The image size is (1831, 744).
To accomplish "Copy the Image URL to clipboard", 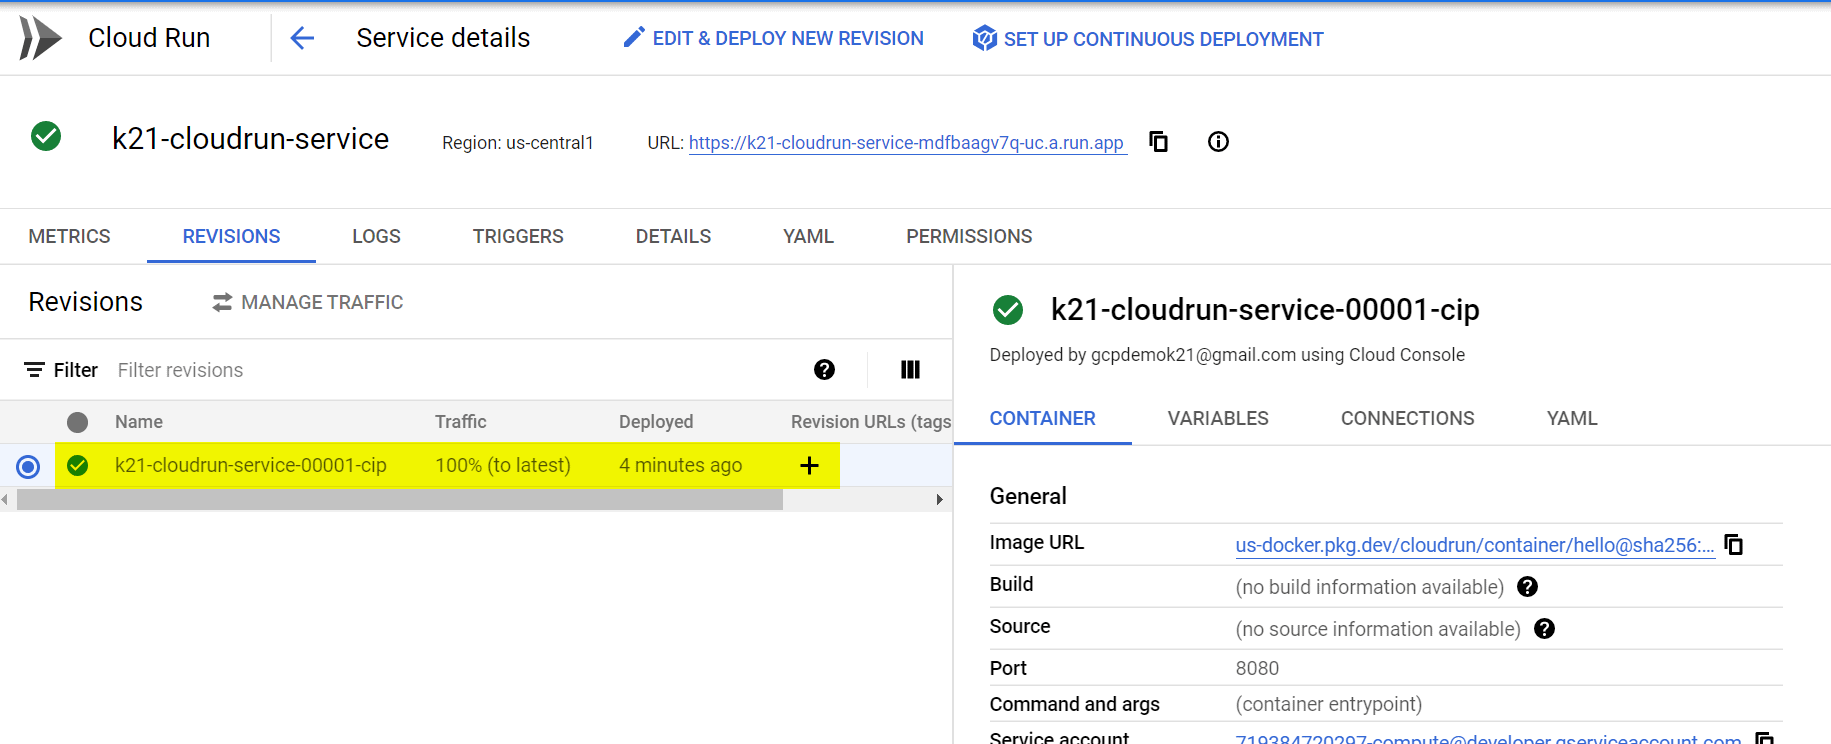I will pos(1734,545).
